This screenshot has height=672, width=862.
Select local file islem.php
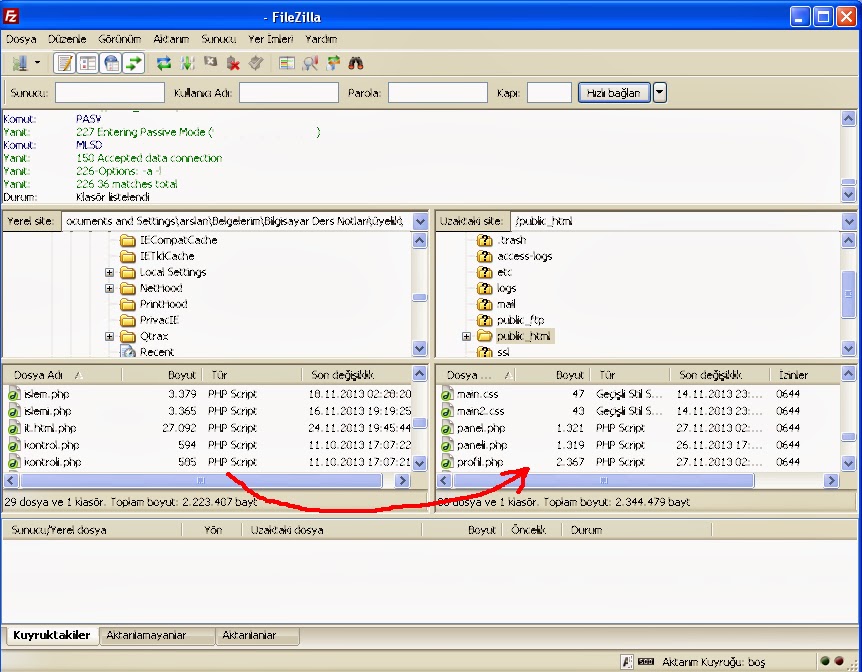pyautogui.click(x=46, y=394)
